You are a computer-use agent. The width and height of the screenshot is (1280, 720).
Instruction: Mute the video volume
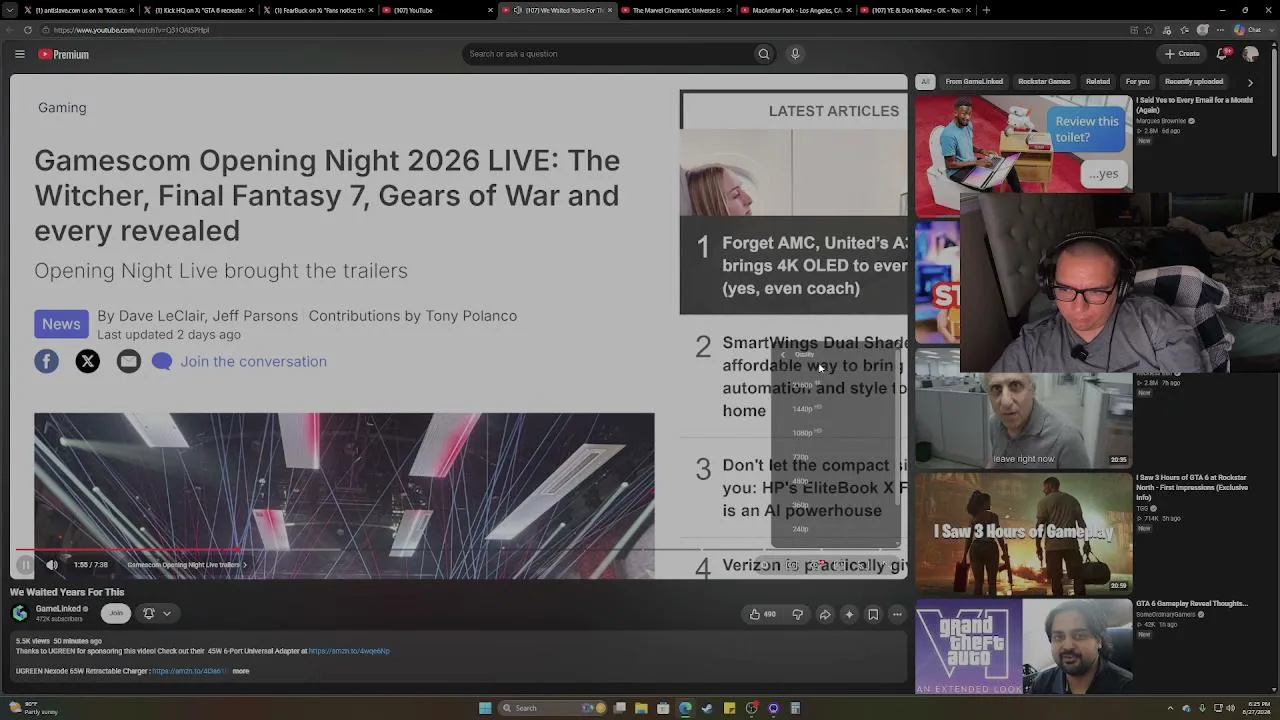[52, 565]
